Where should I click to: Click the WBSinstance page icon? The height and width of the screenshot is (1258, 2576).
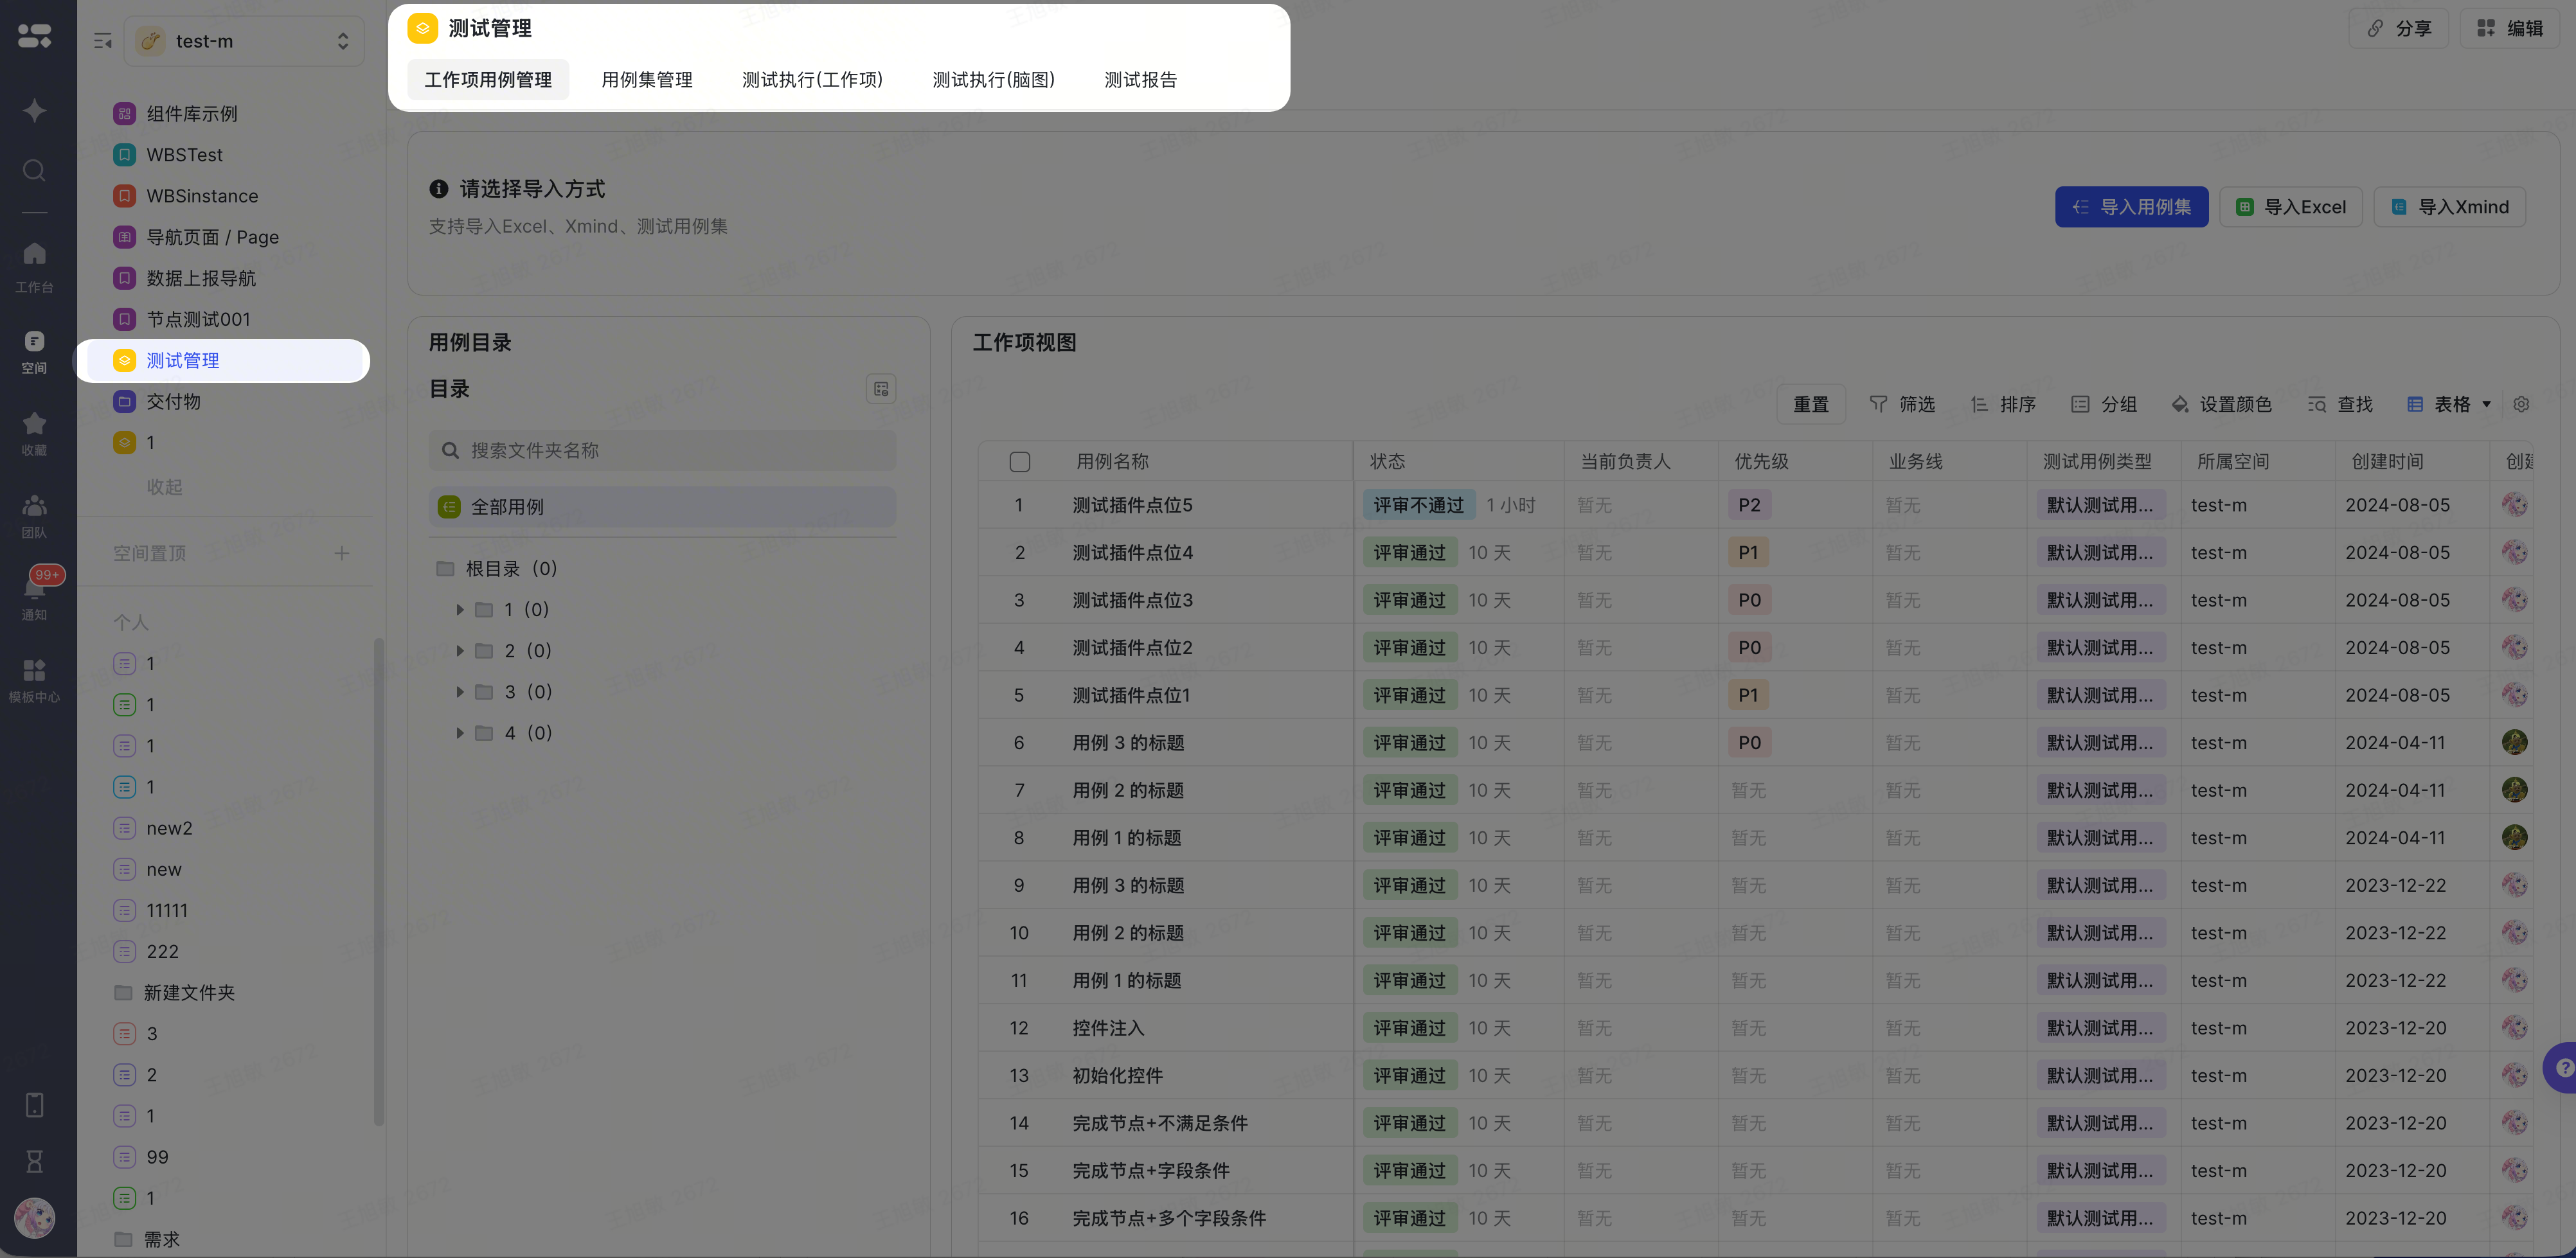124,196
